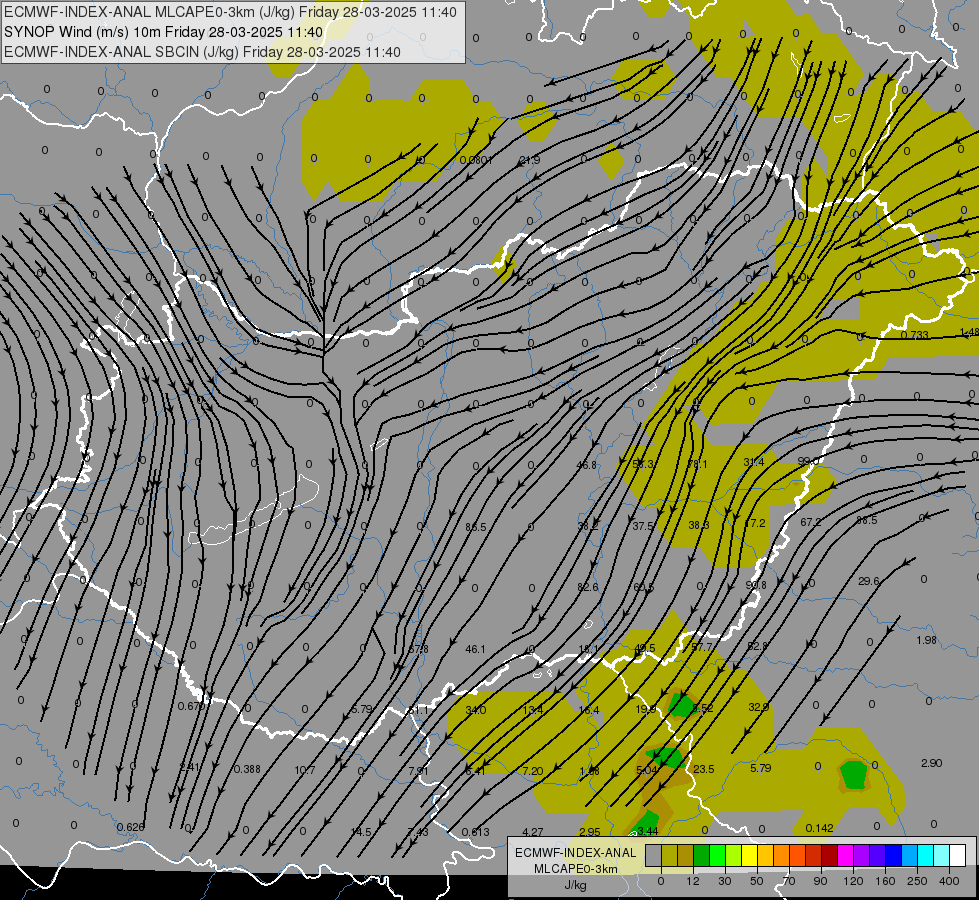
Task: Click the J/kg unit label in legend
Action: pyautogui.click(x=576, y=885)
